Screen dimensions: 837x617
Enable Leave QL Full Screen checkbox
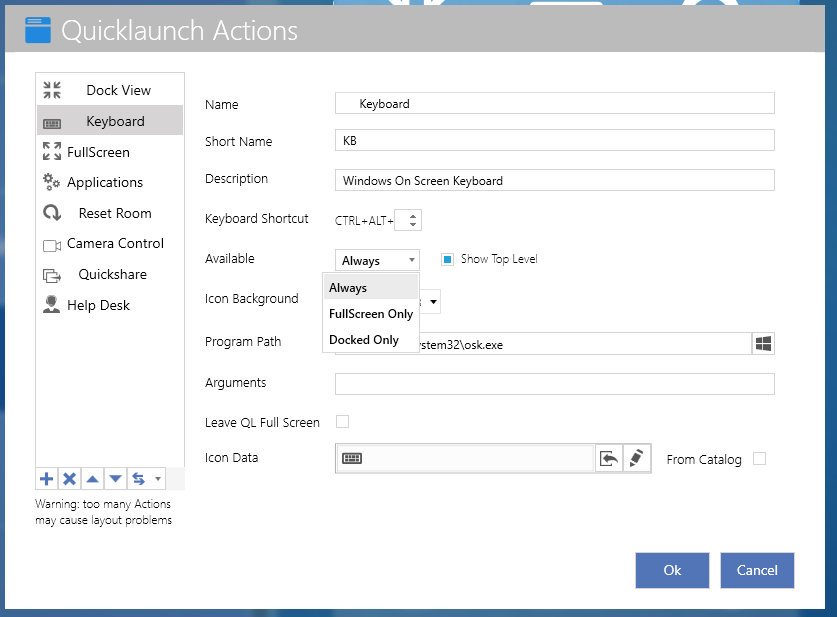pyautogui.click(x=342, y=422)
